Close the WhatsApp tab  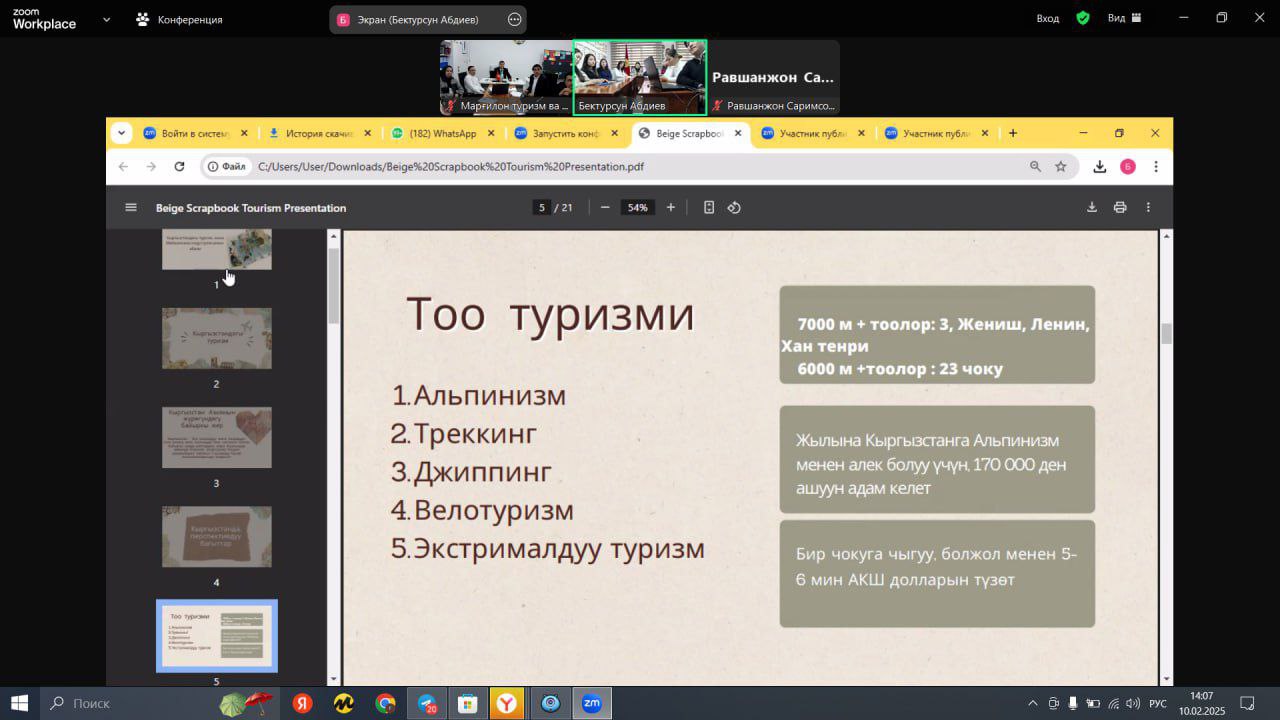pyautogui.click(x=491, y=133)
